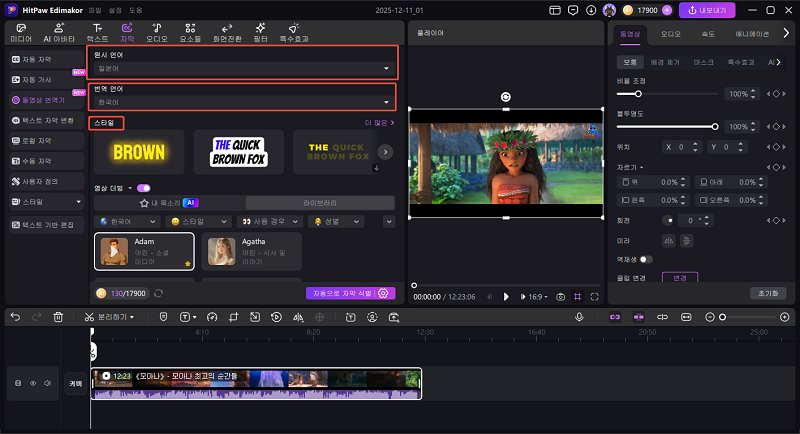Open the 성별 gender filter dropdown
The image size is (800, 434).
tap(336, 221)
